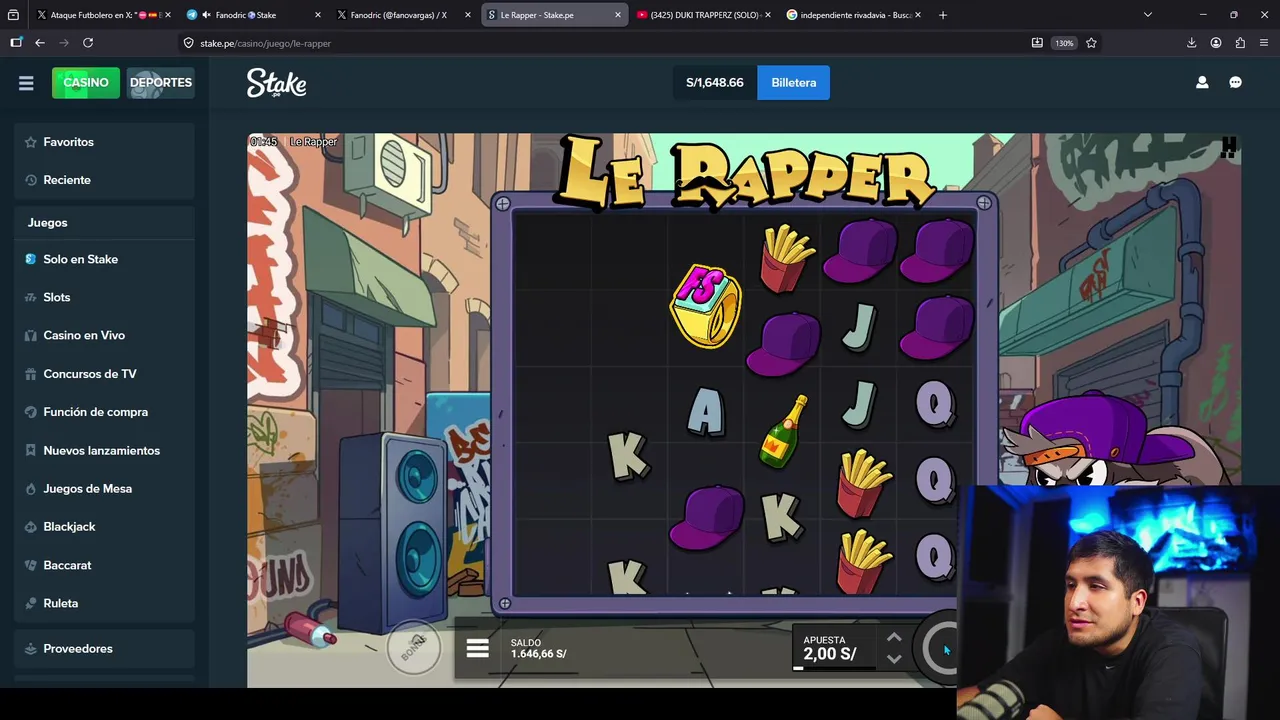Increase the bet with the up arrow
1280x720 pixels.
click(894, 638)
